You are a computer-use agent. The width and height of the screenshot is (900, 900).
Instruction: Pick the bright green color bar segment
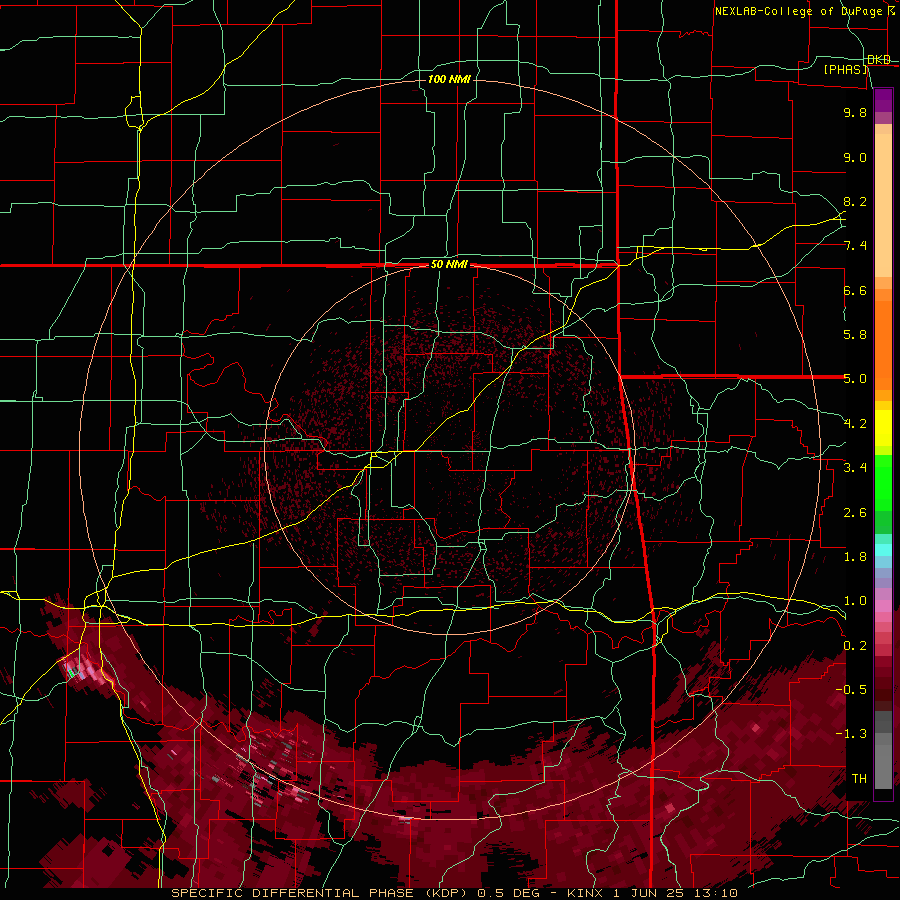pyautogui.click(x=883, y=483)
